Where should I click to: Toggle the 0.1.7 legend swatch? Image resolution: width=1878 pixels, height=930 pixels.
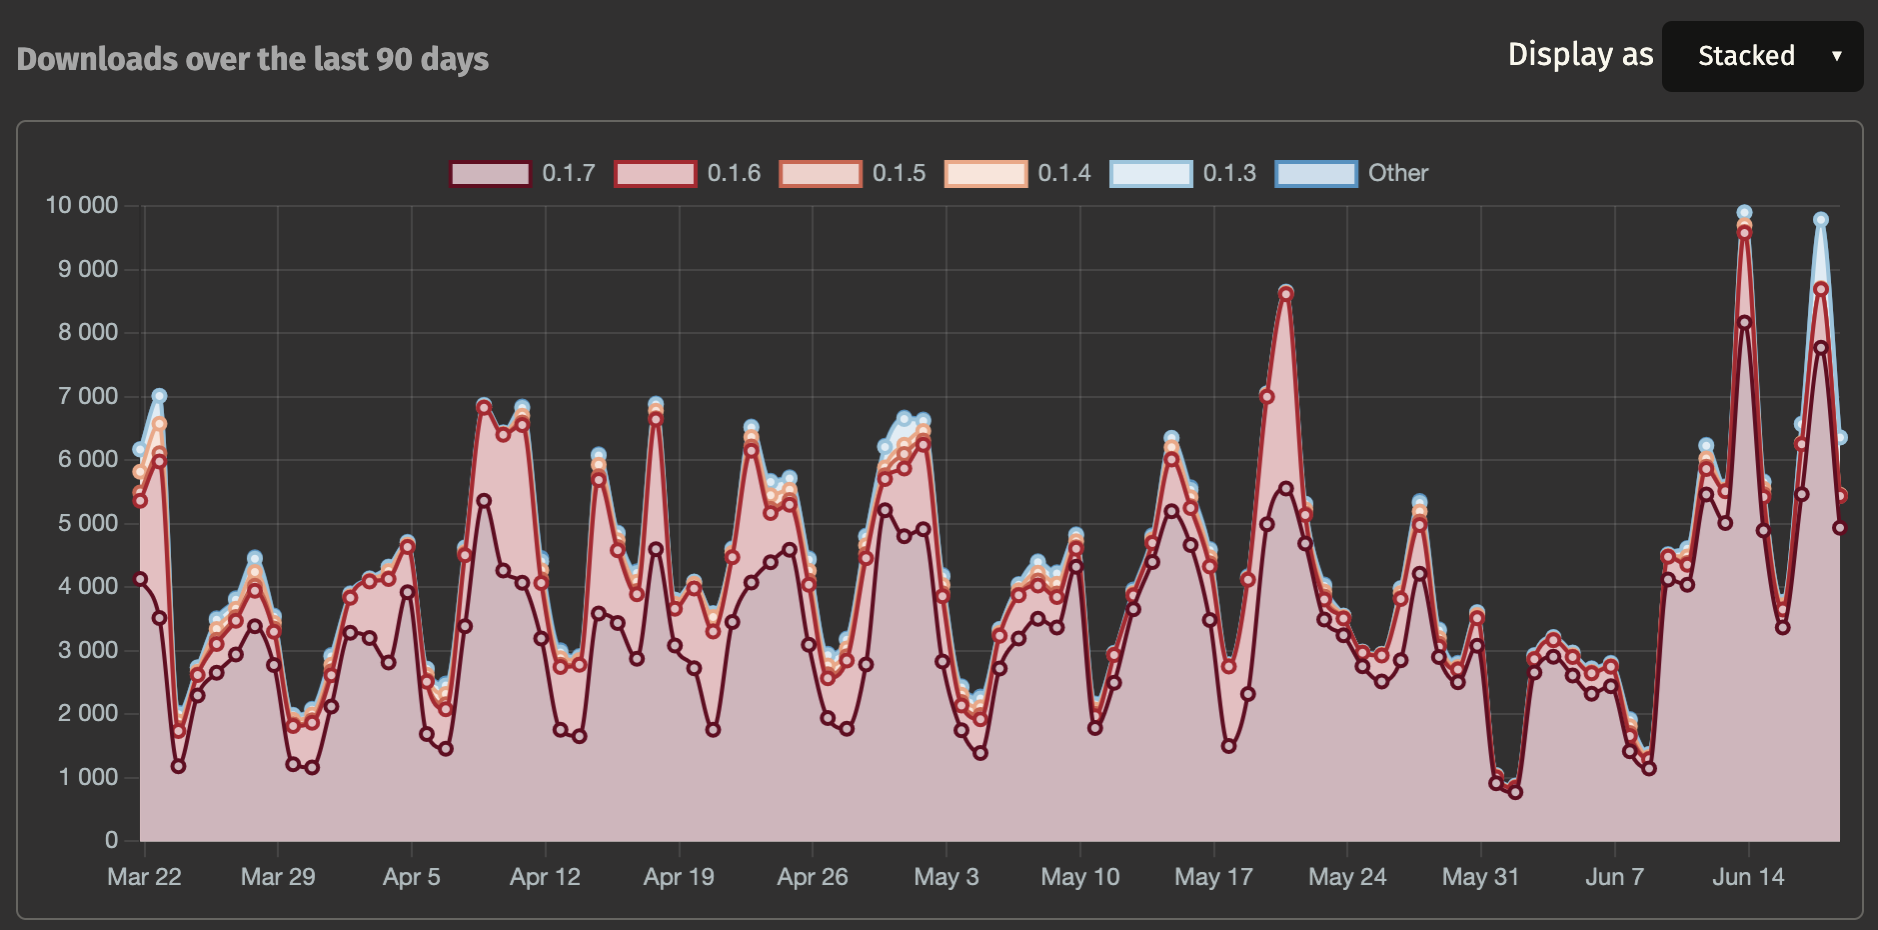coord(490,173)
